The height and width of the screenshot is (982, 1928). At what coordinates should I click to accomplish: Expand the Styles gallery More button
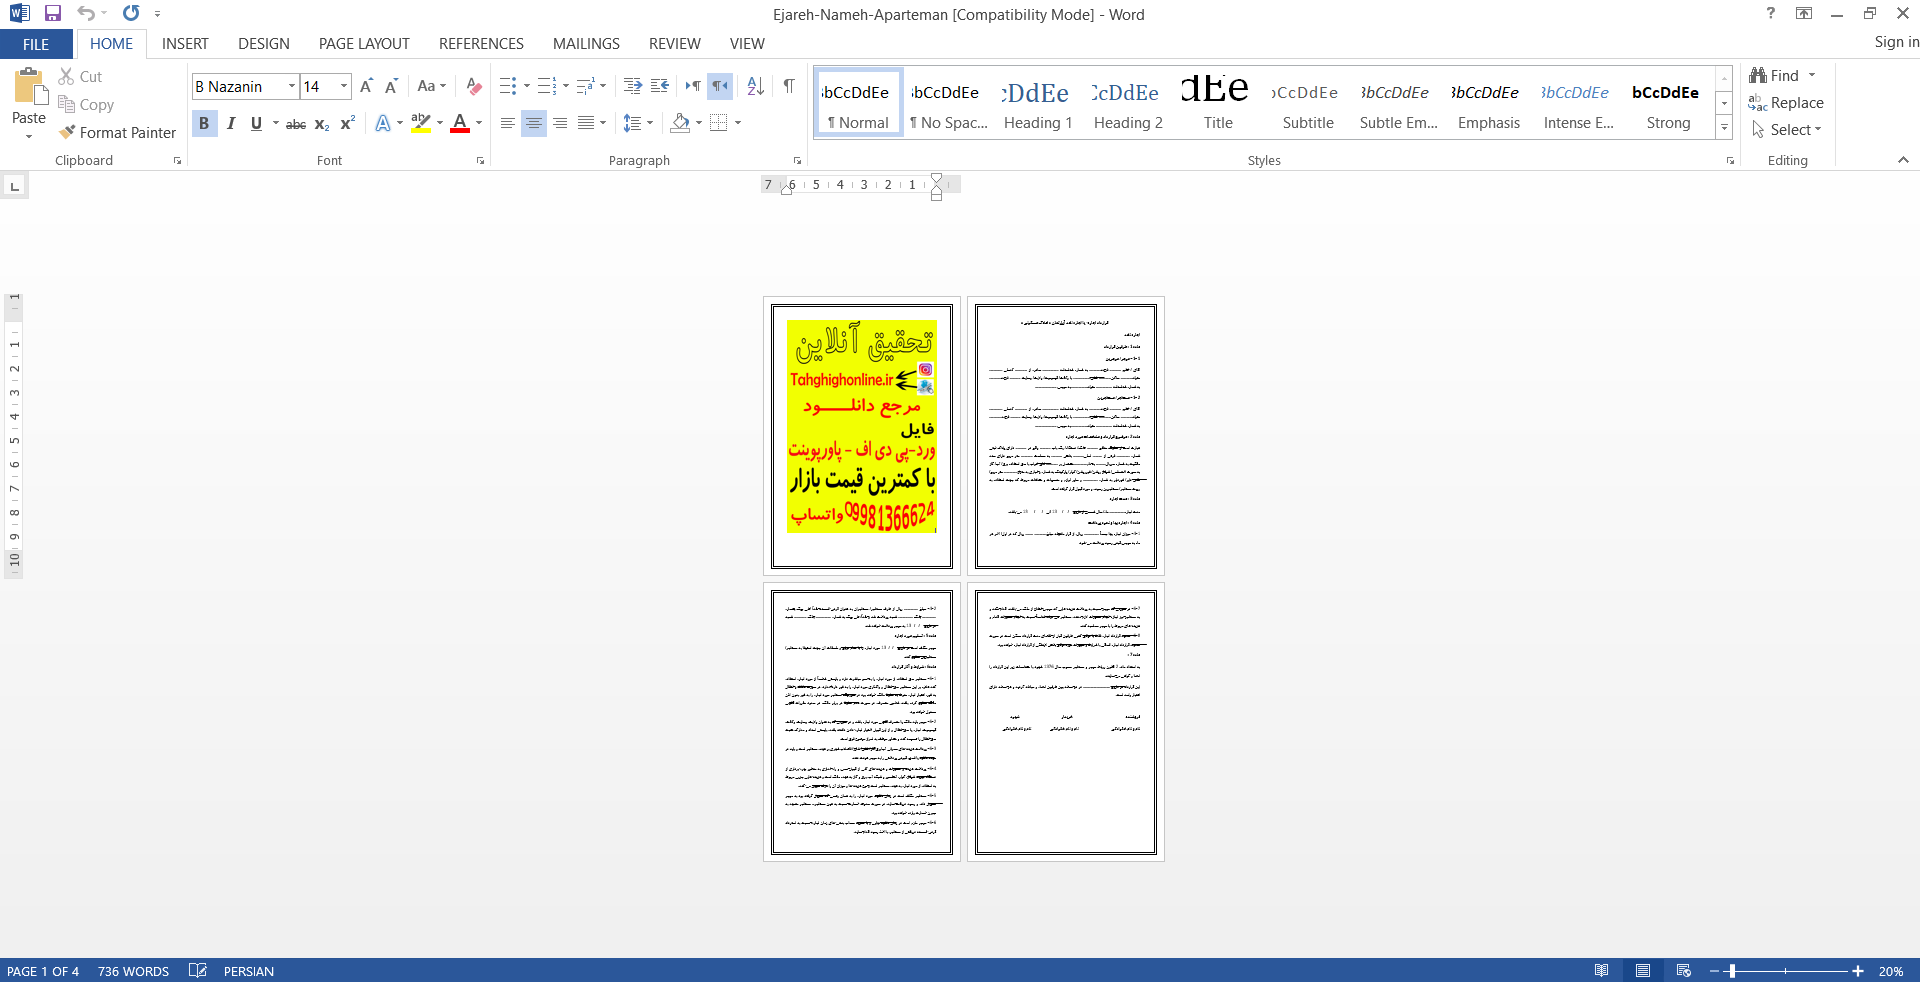tap(1724, 128)
